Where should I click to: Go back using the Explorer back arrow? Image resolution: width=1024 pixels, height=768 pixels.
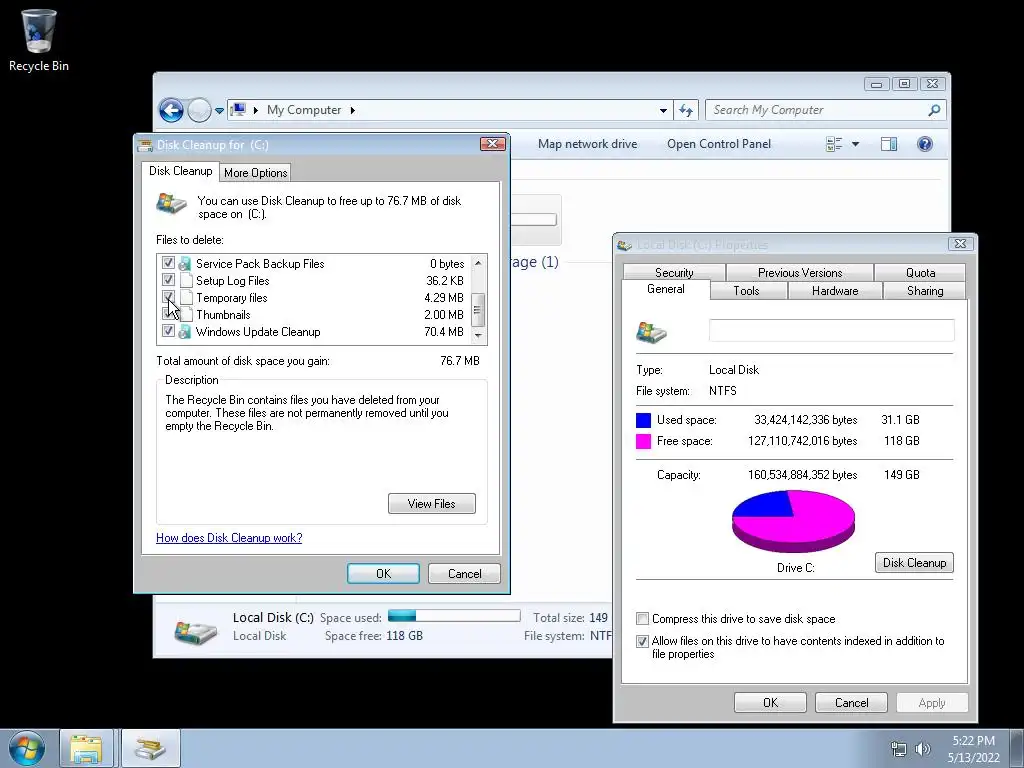(x=171, y=110)
